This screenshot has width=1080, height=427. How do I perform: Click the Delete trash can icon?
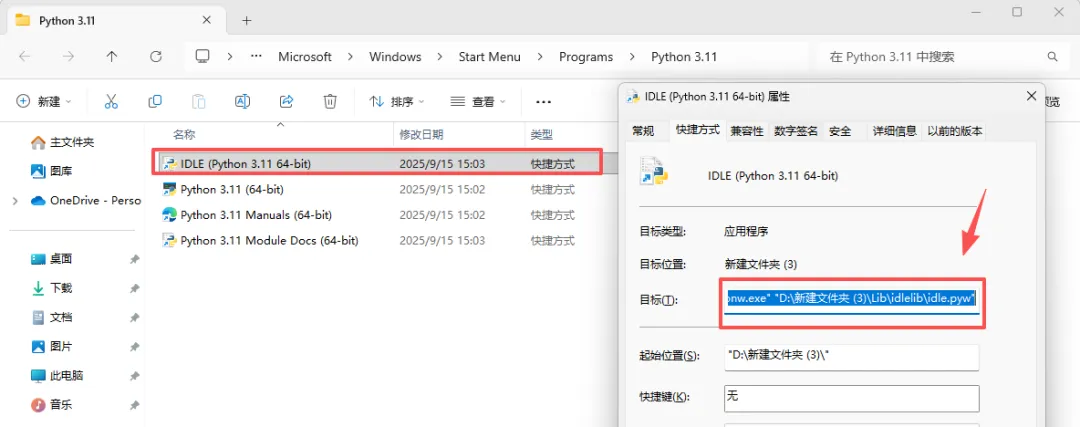pos(330,101)
